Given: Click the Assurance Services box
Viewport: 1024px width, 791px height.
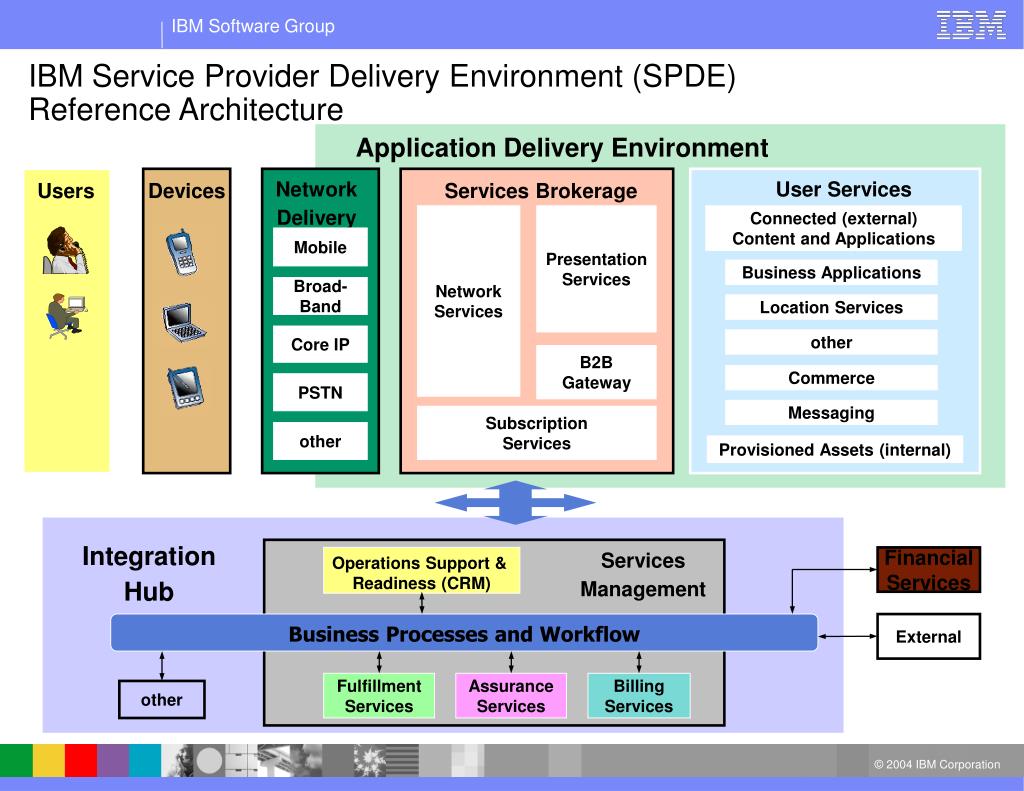Looking at the screenshot, I should tap(511, 696).
